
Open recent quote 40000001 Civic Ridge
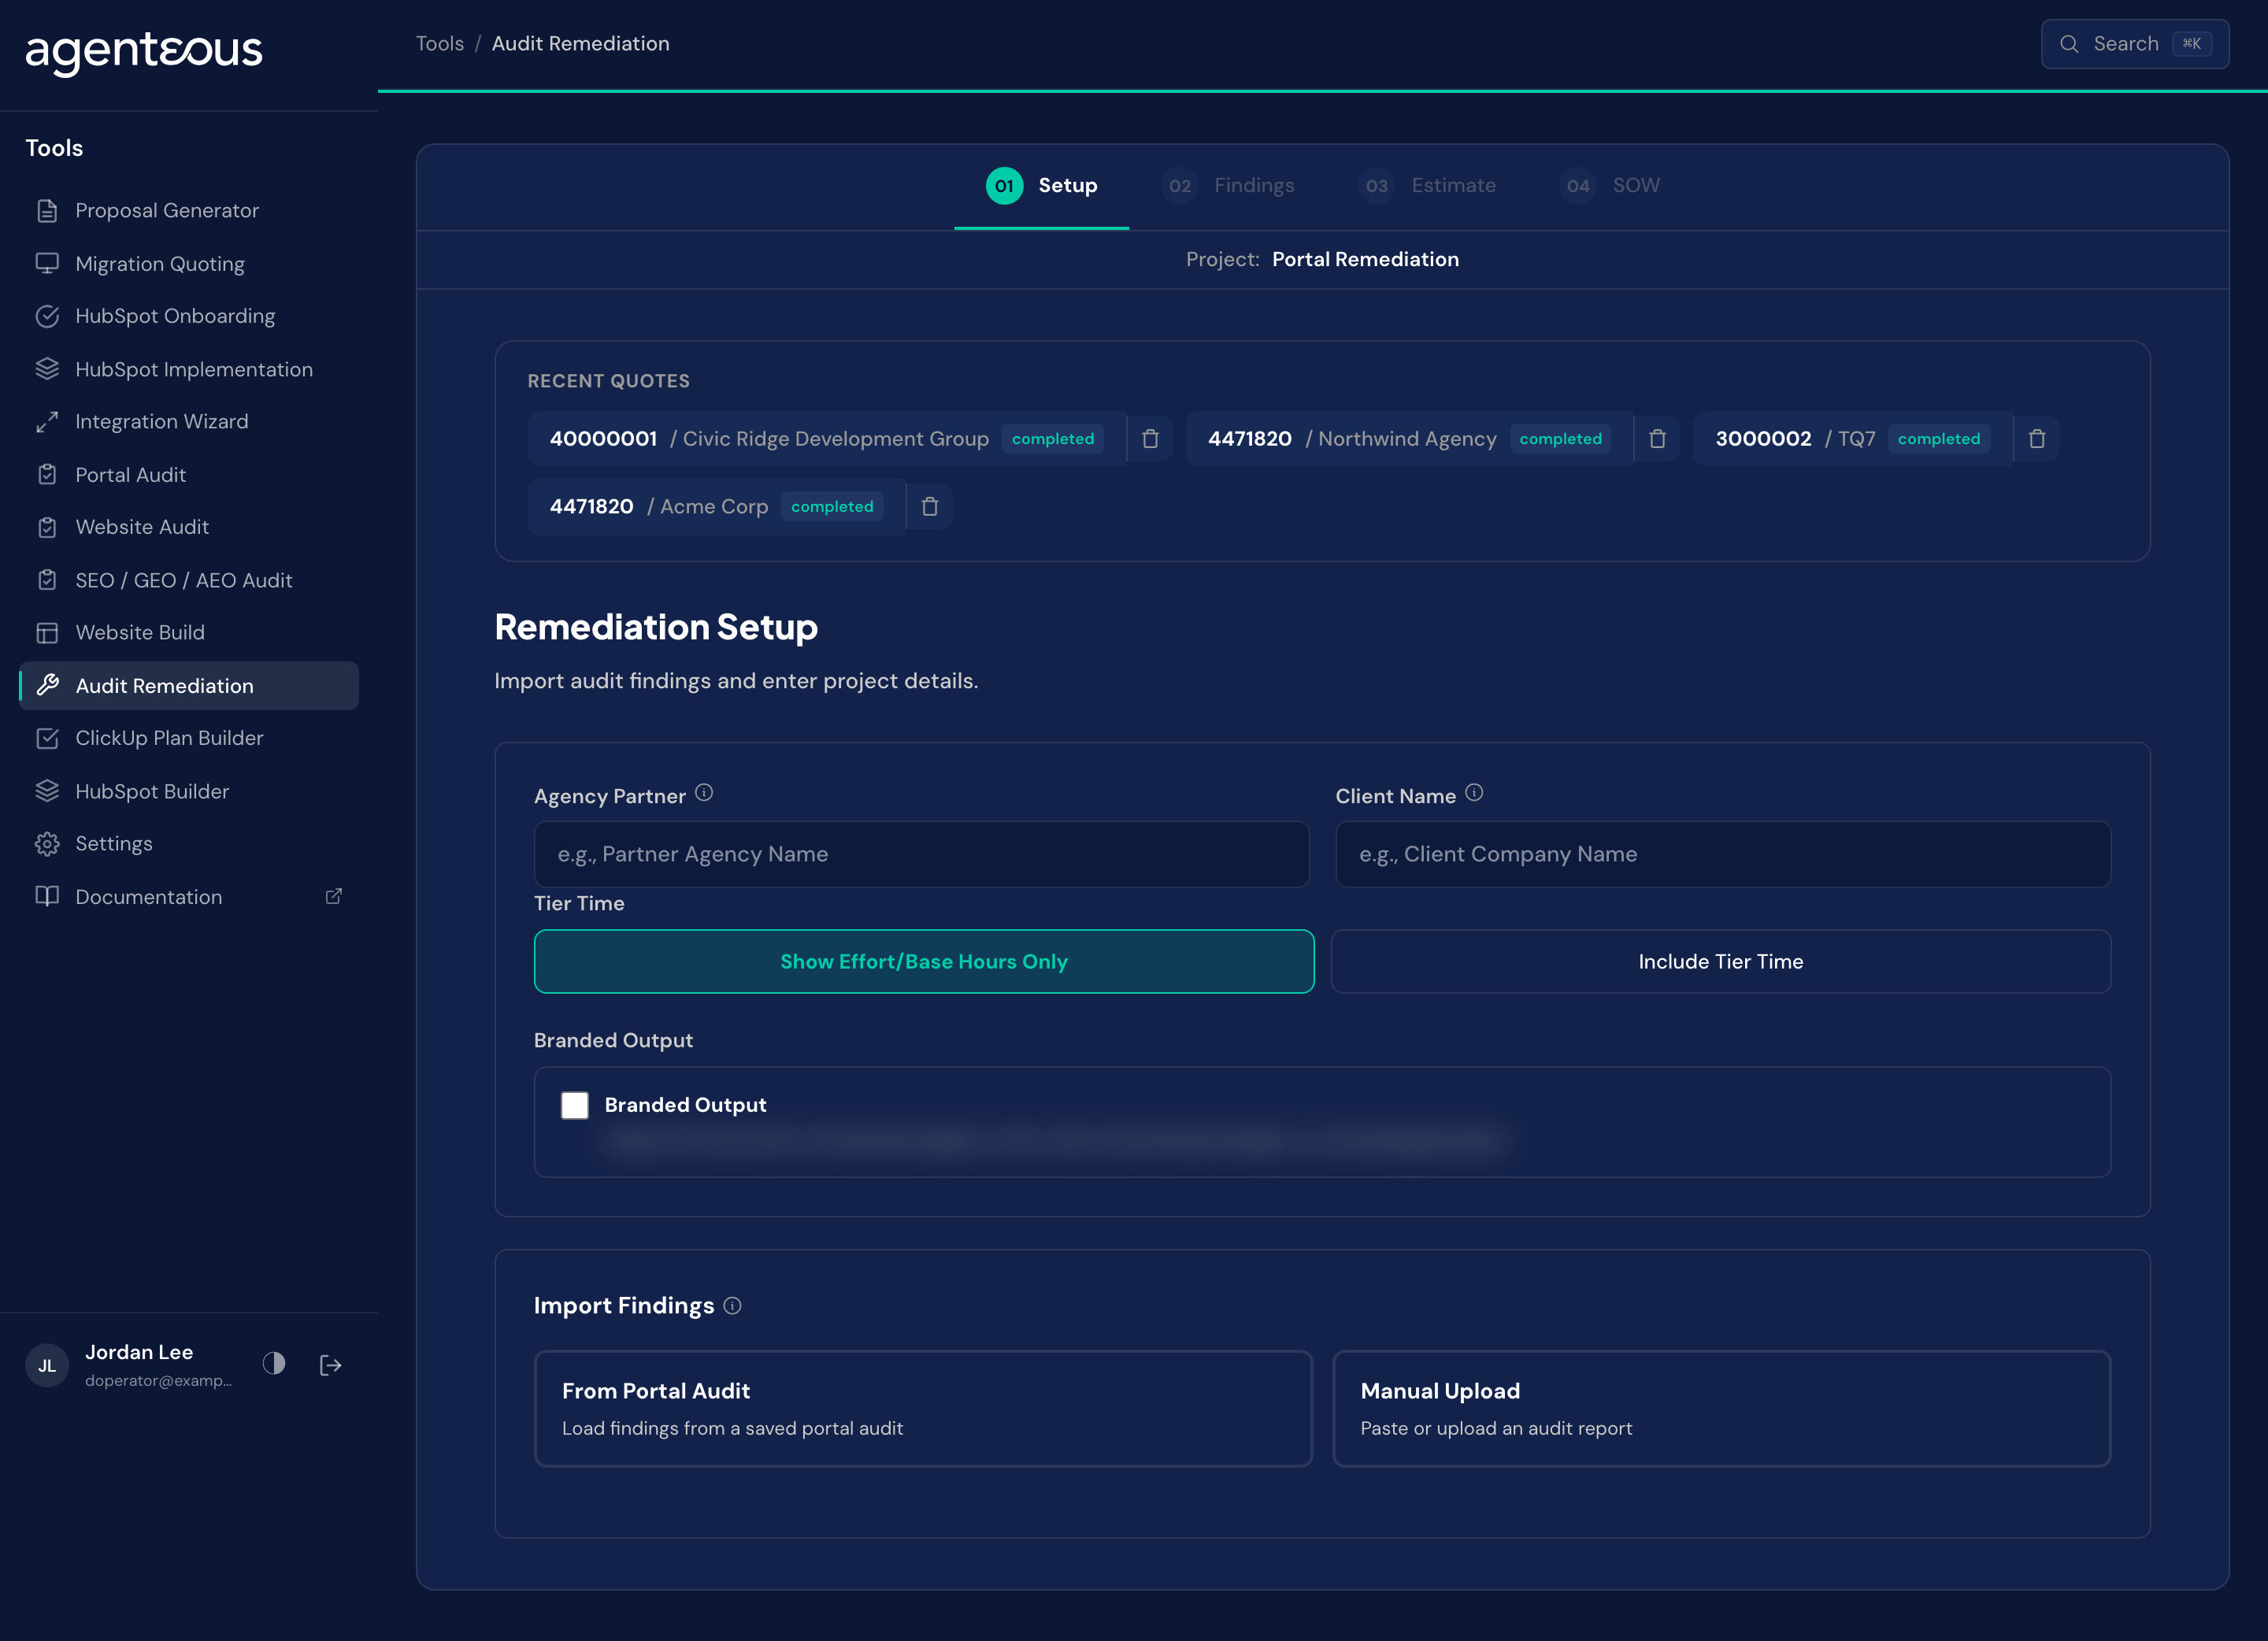pos(825,439)
